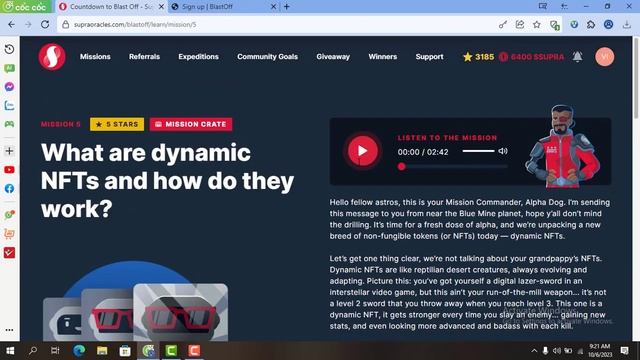Click the MISSION CRATE badge
This screenshot has height=360, width=640.
point(191,124)
